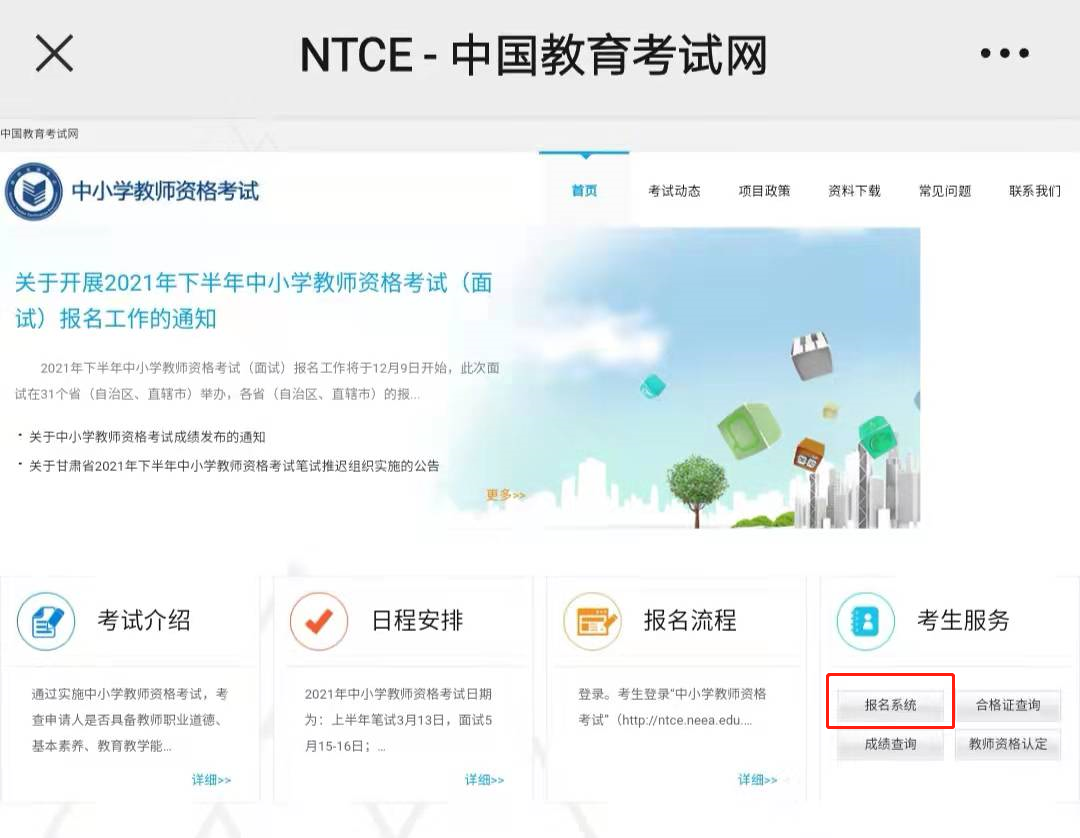Screen dimensions: 1080x838
Task: Switch to the 常见问题 tab
Action: point(944,191)
